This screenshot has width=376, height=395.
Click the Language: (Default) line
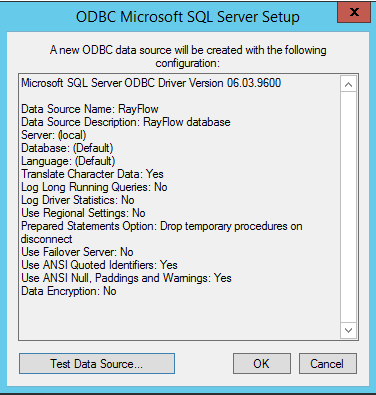coord(68,161)
